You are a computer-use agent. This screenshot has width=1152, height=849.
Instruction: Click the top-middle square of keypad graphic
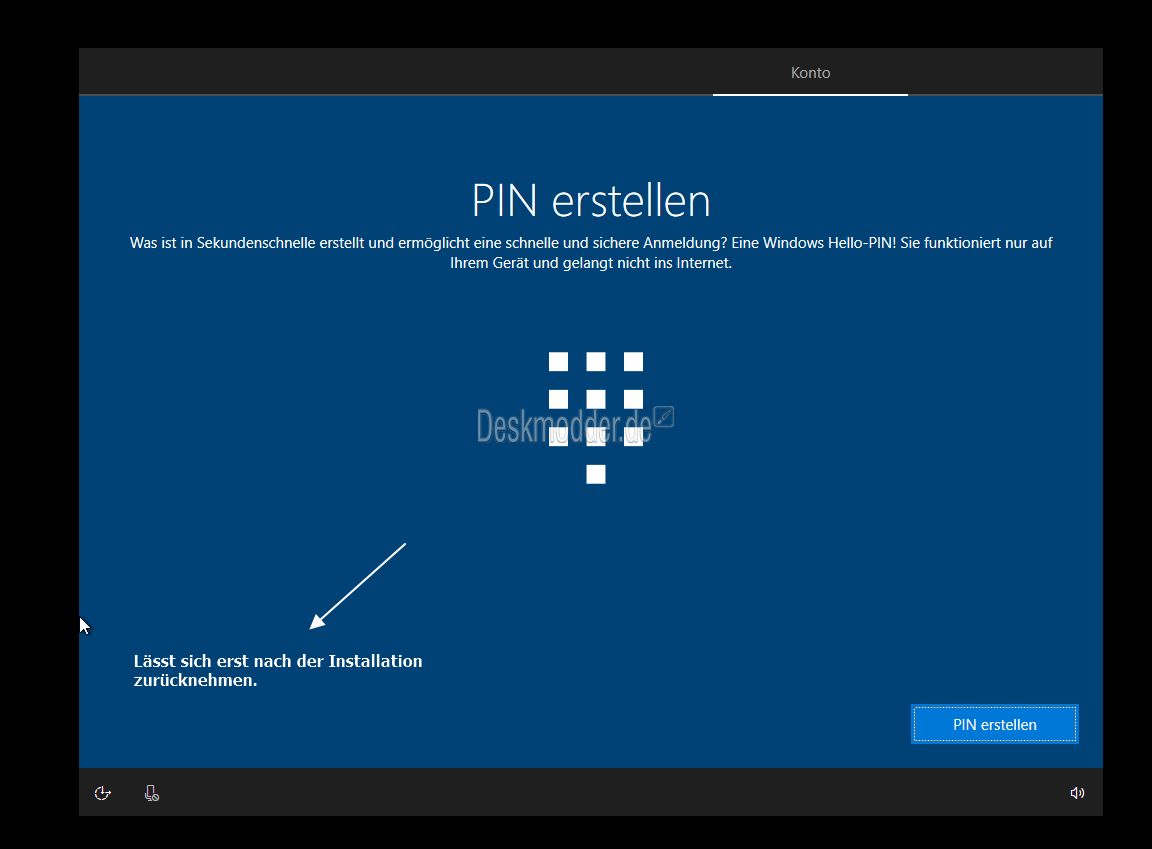(596, 362)
